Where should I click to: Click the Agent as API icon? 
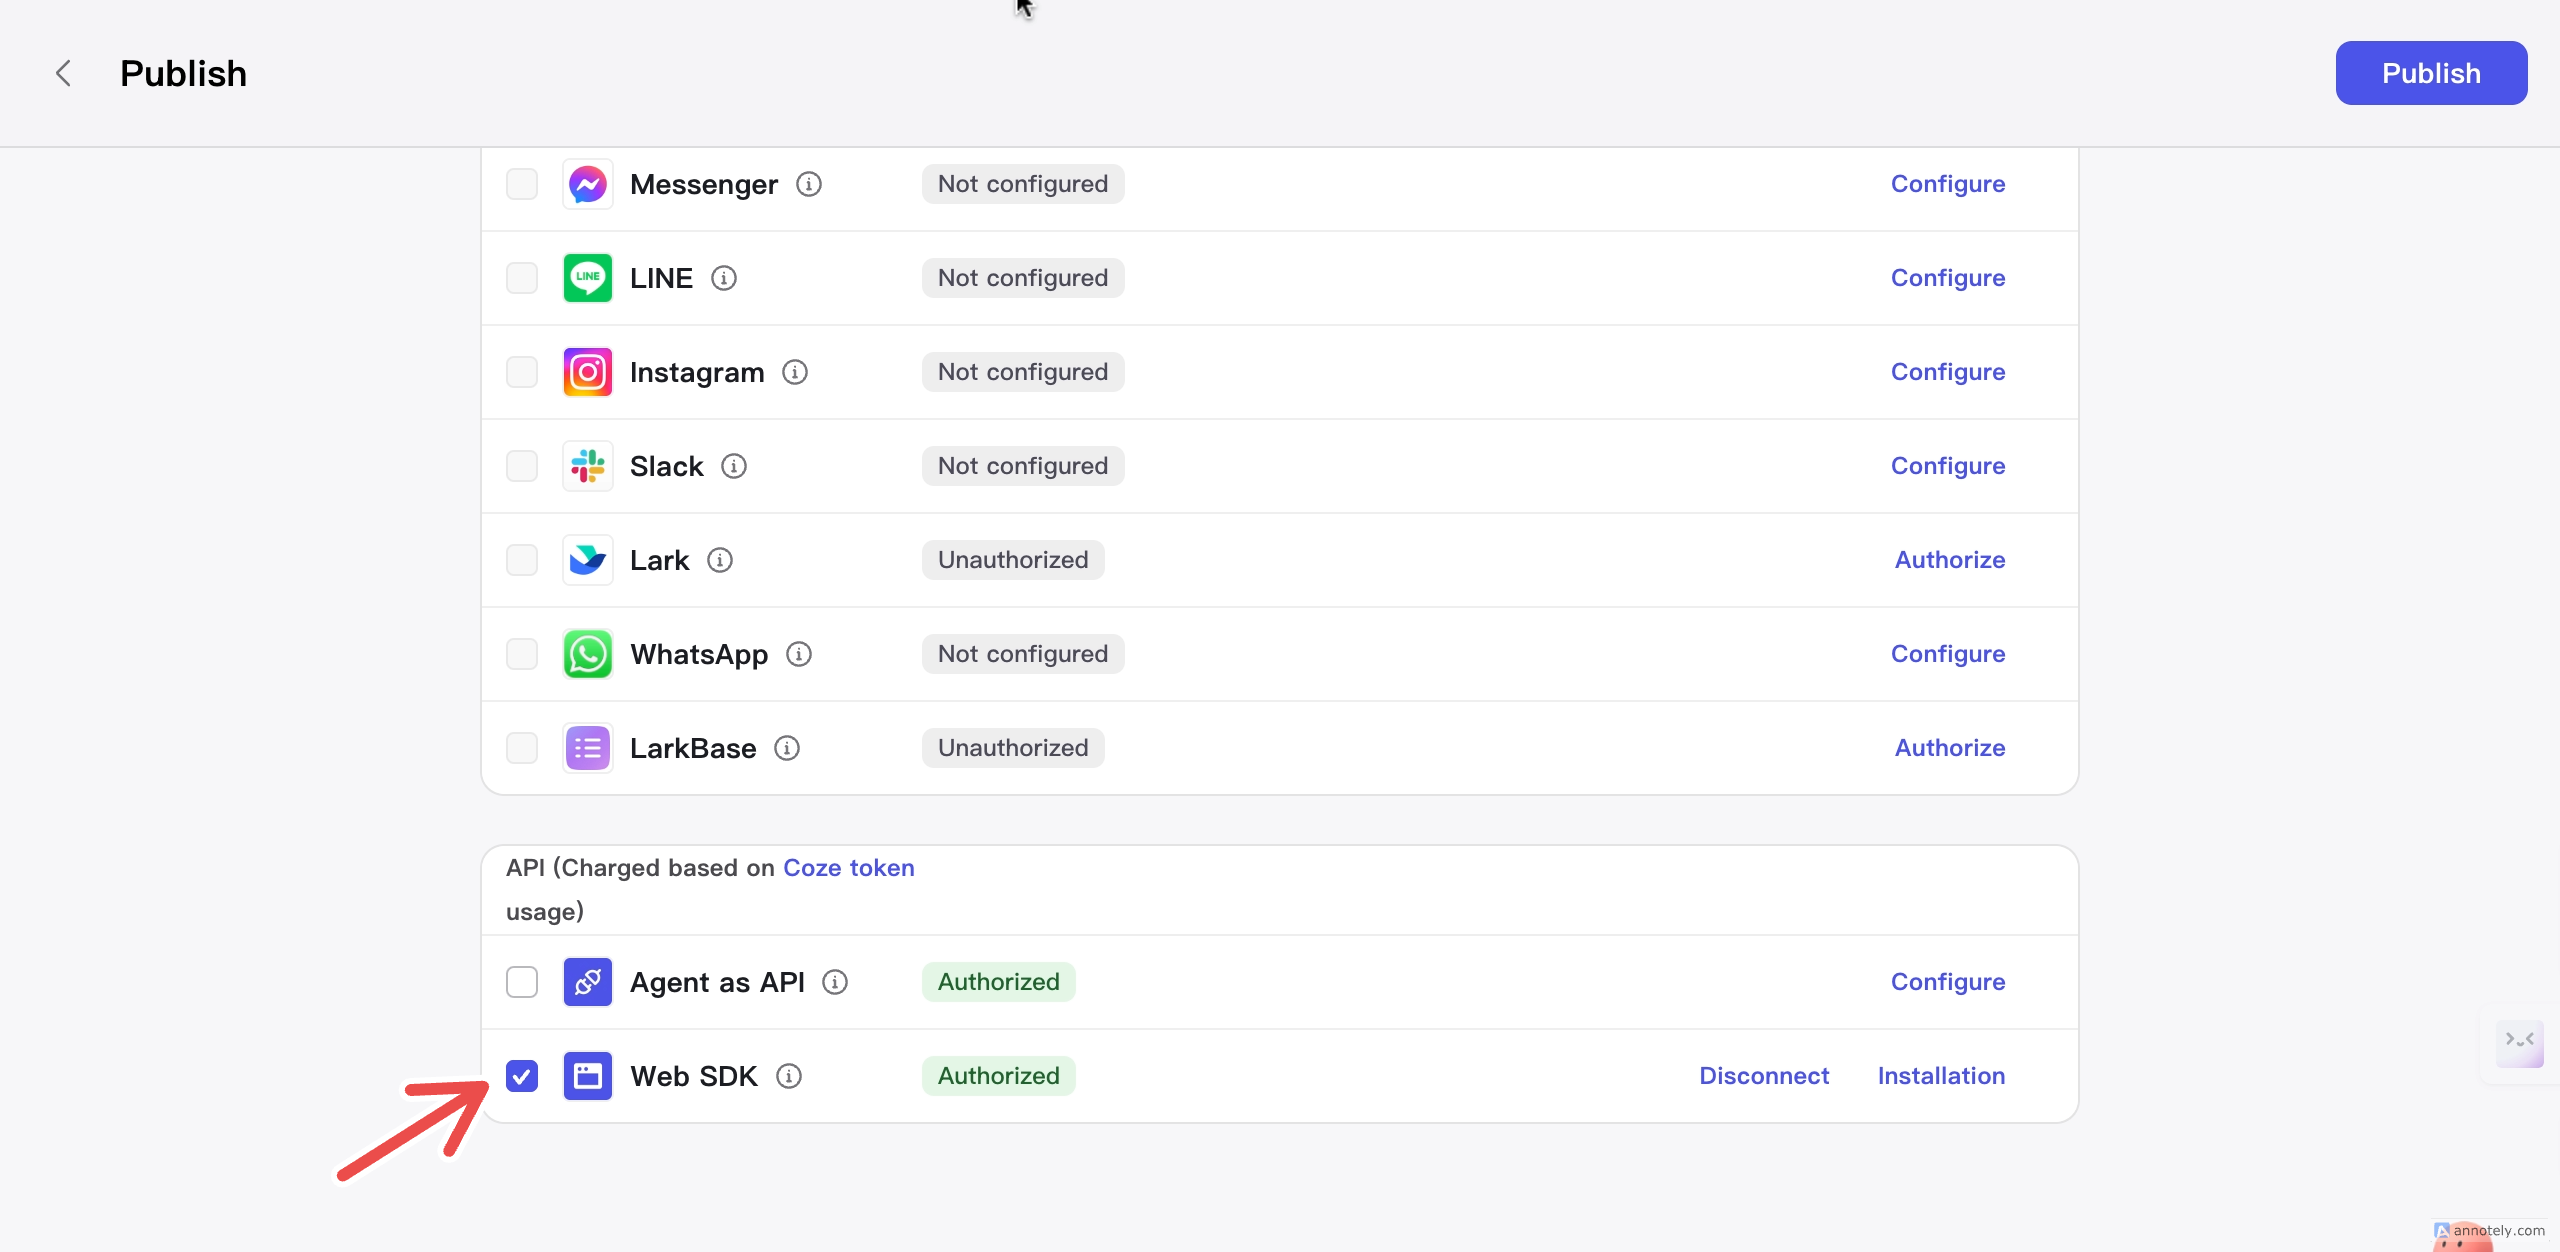(588, 982)
